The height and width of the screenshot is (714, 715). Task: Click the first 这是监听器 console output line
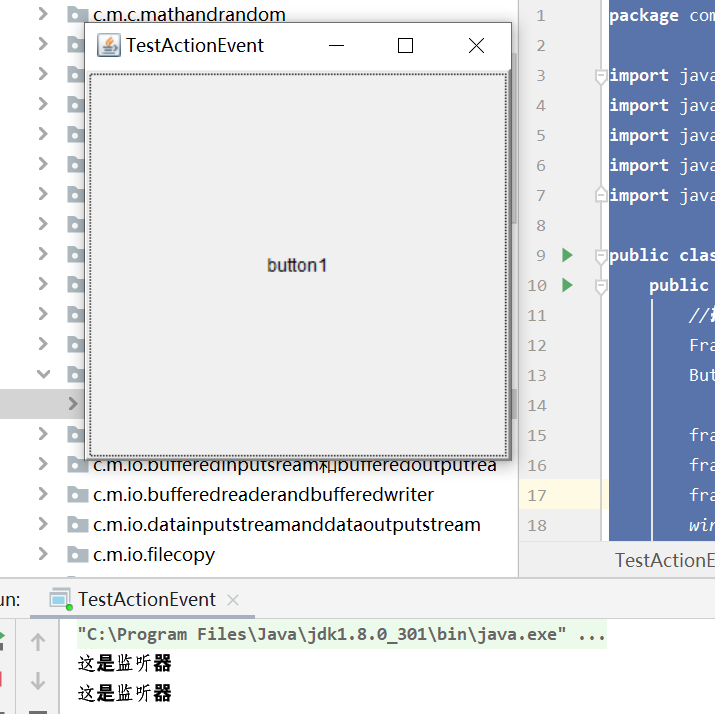124,663
